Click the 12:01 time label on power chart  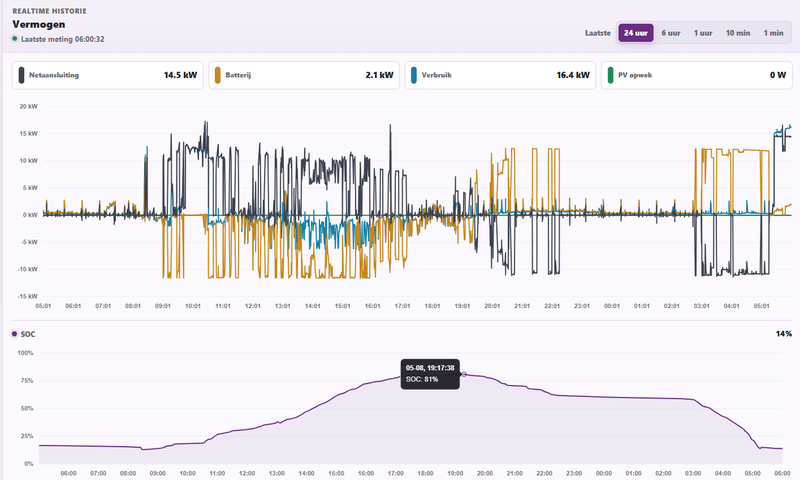pyautogui.click(x=253, y=306)
